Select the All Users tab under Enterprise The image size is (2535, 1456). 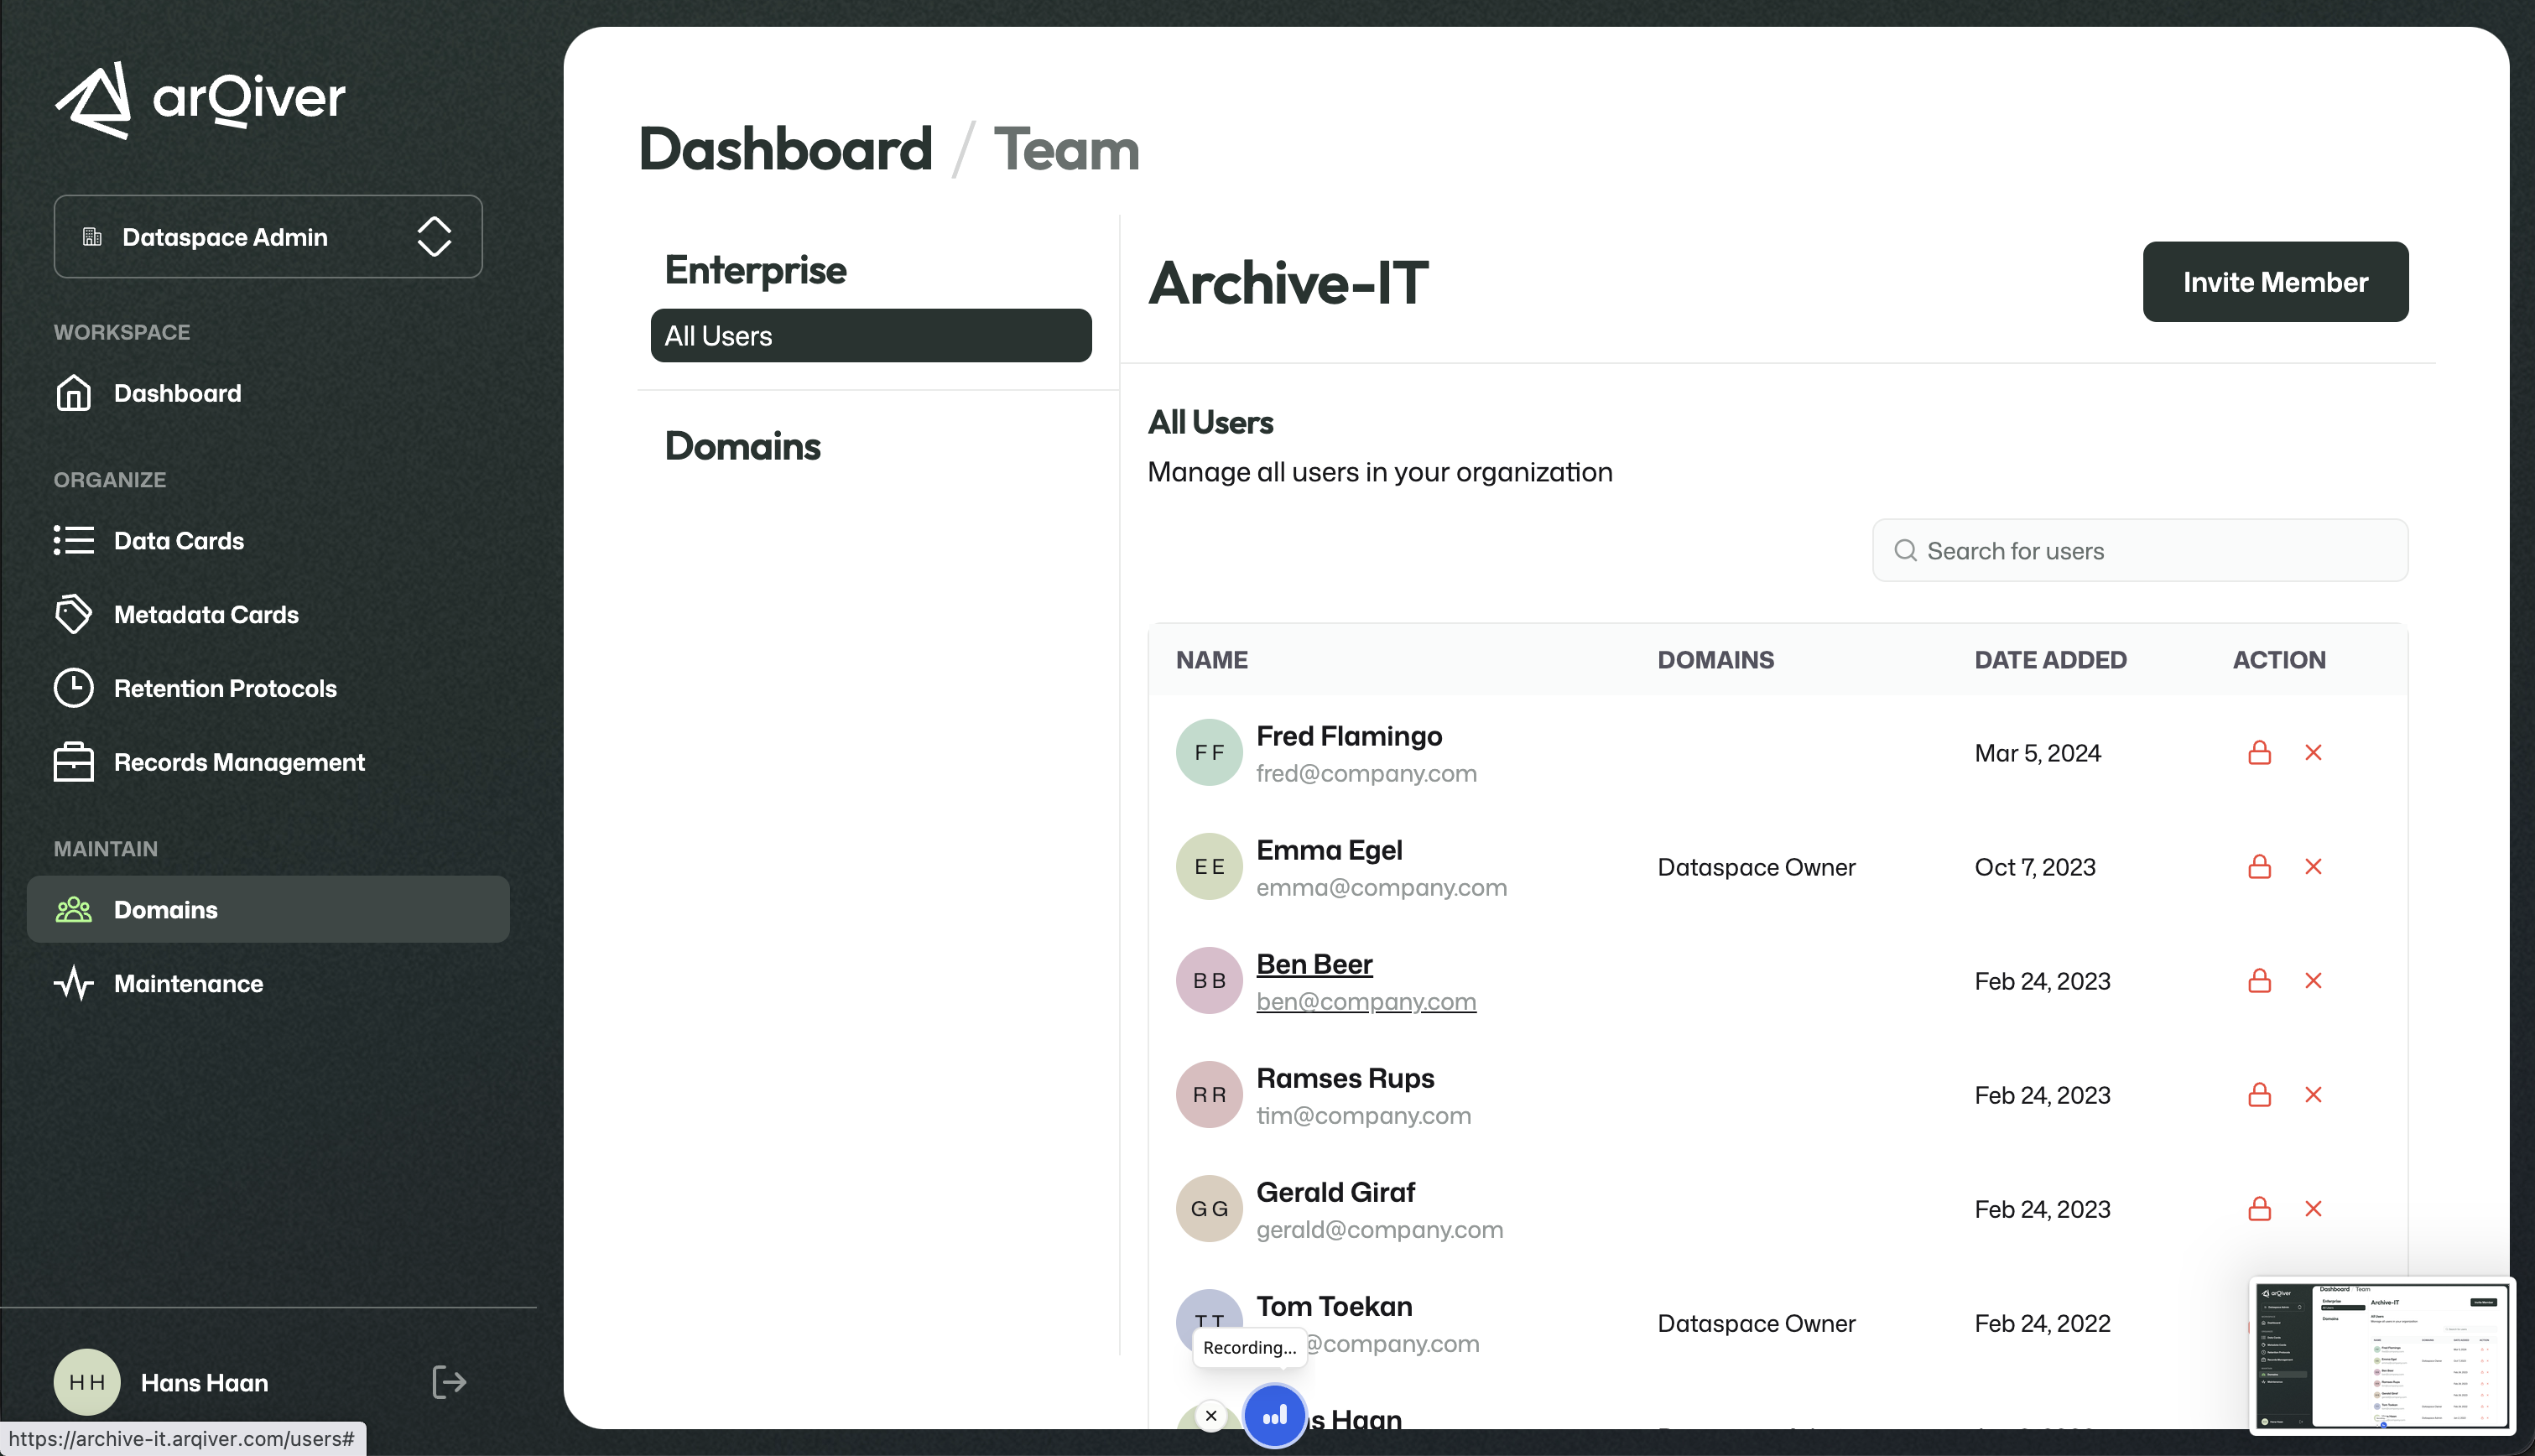[871, 336]
